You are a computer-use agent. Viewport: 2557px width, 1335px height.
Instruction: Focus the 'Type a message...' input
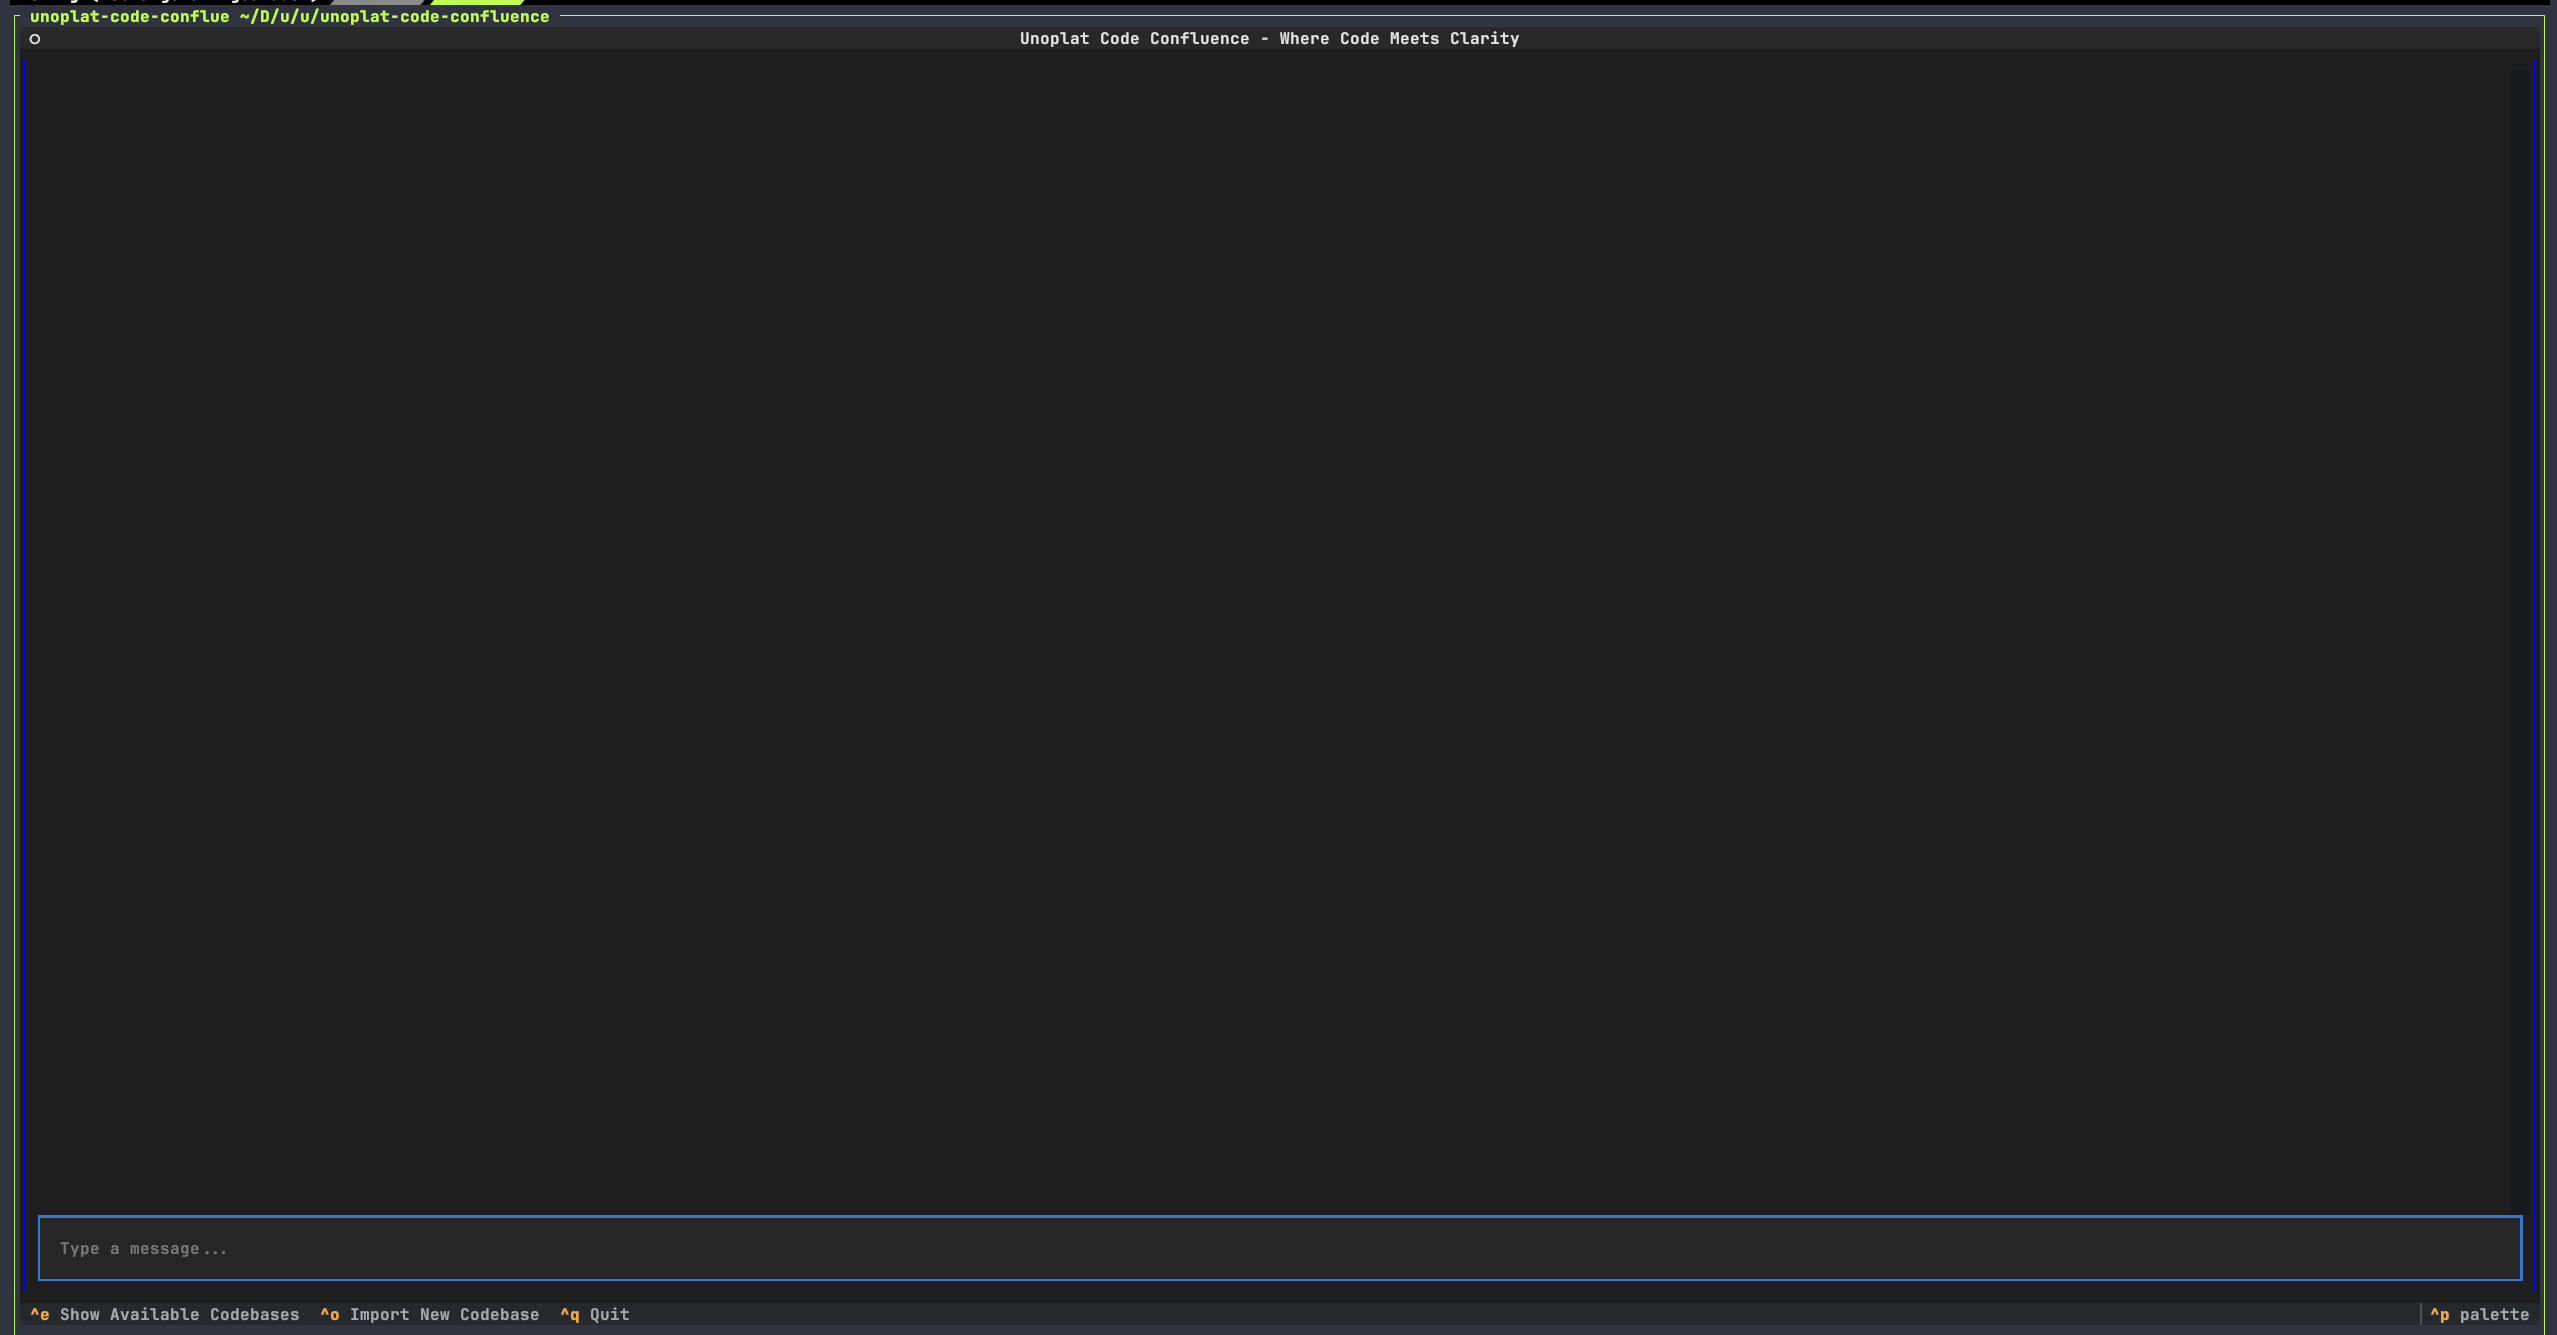pos(1280,1248)
